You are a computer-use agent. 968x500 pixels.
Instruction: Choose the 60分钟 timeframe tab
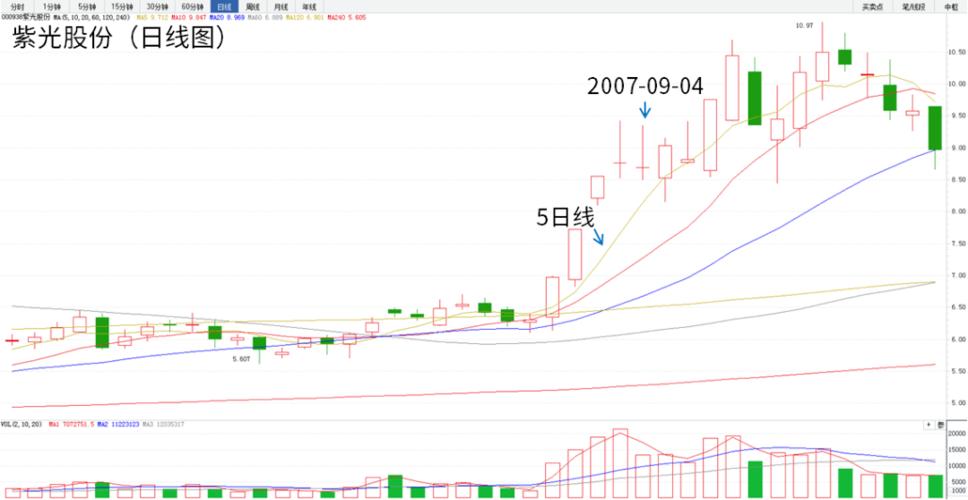point(191,6)
